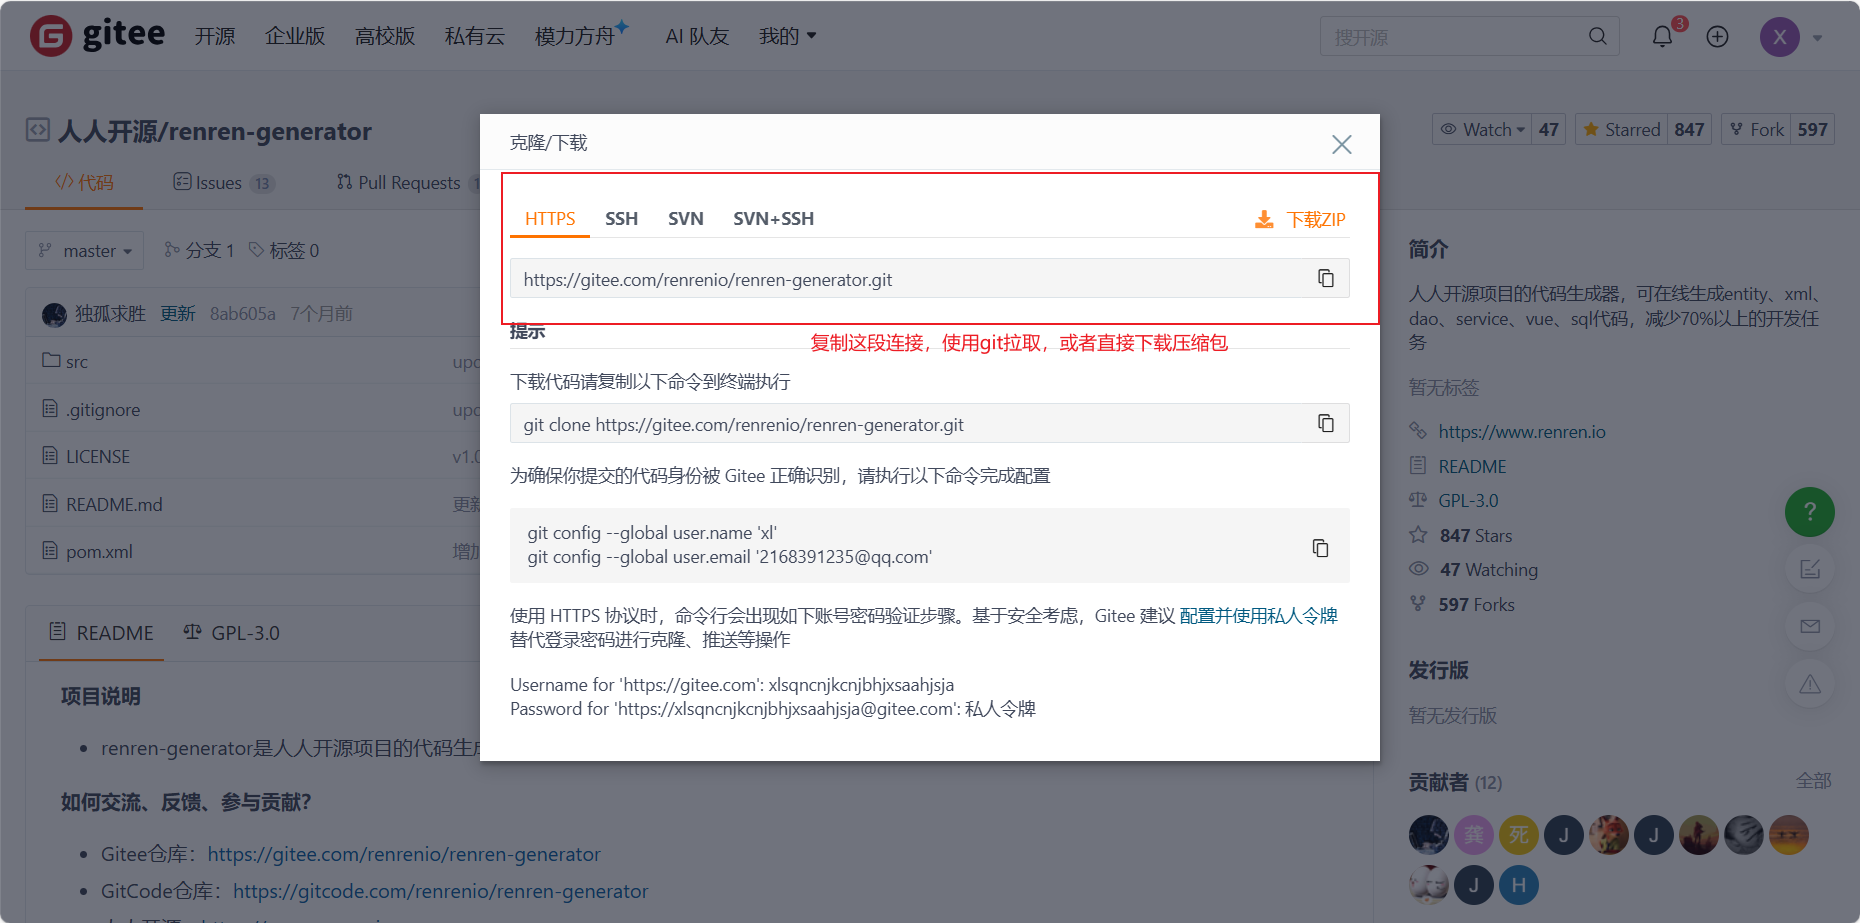Open the 企业版 menu item
The width and height of the screenshot is (1860, 923).
coord(295,37)
